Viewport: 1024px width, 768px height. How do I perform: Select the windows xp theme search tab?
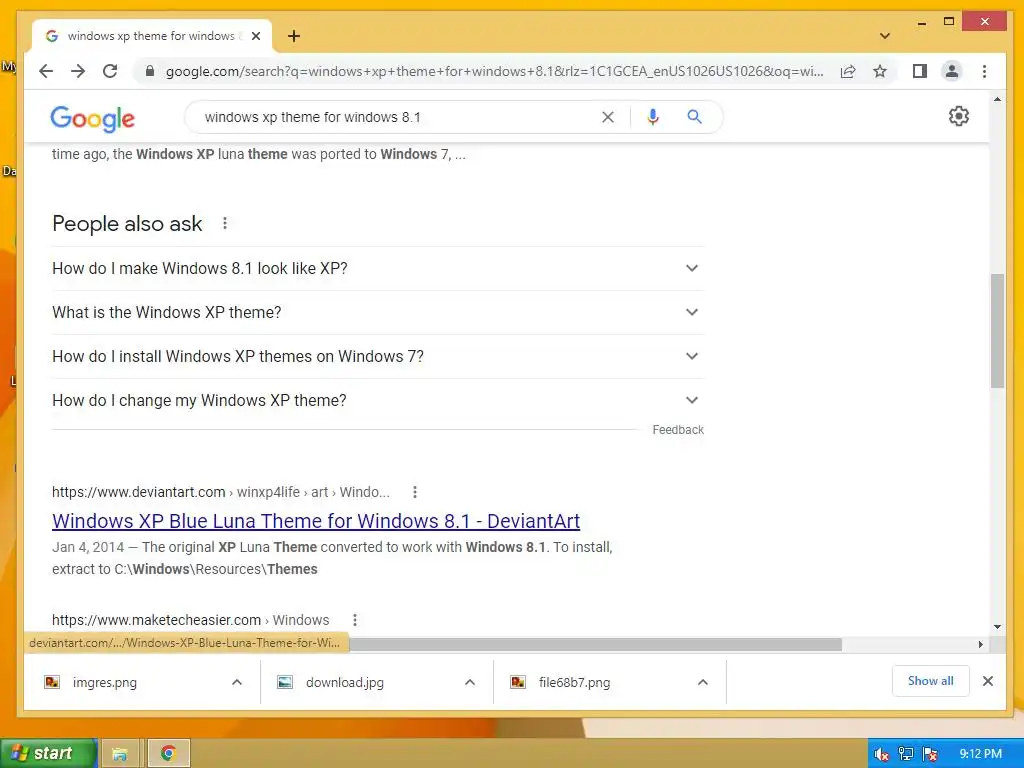tap(152, 36)
